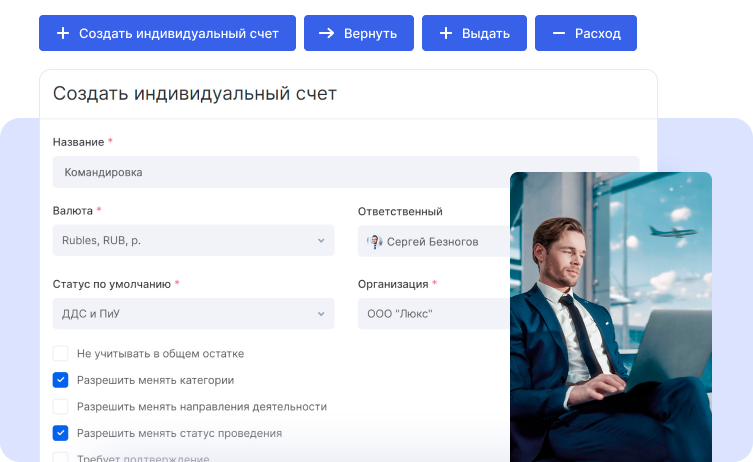Click the chevron in ДДС и ПиУ dropdown
Viewport: 753px width, 462px height.
click(321, 314)
